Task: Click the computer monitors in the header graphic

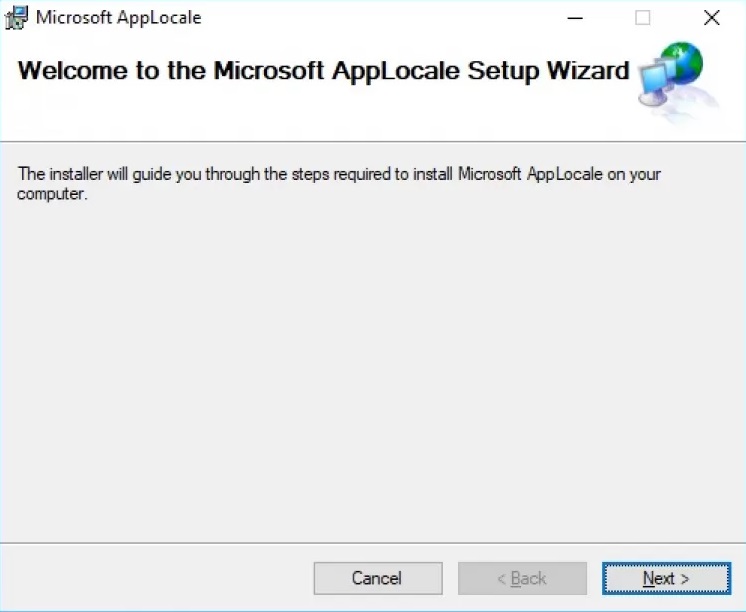Action: tap(656, 86)
